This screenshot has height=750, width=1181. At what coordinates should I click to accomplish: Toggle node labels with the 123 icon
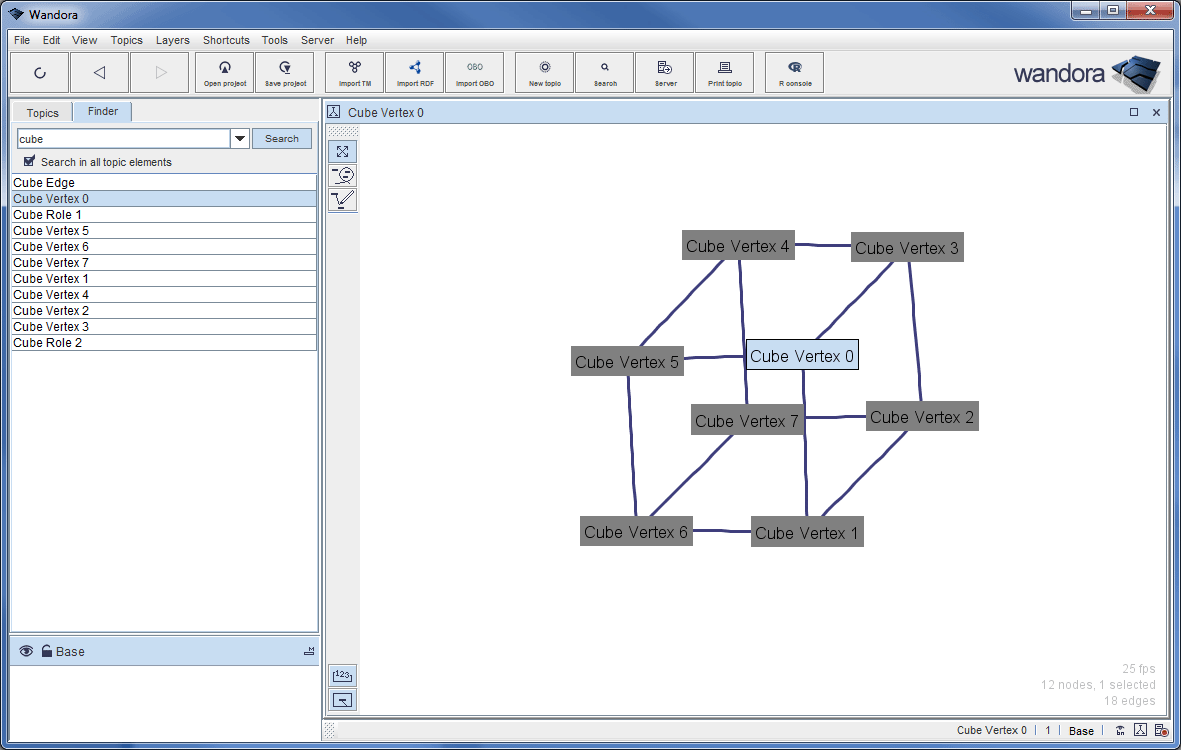[342, 676]
